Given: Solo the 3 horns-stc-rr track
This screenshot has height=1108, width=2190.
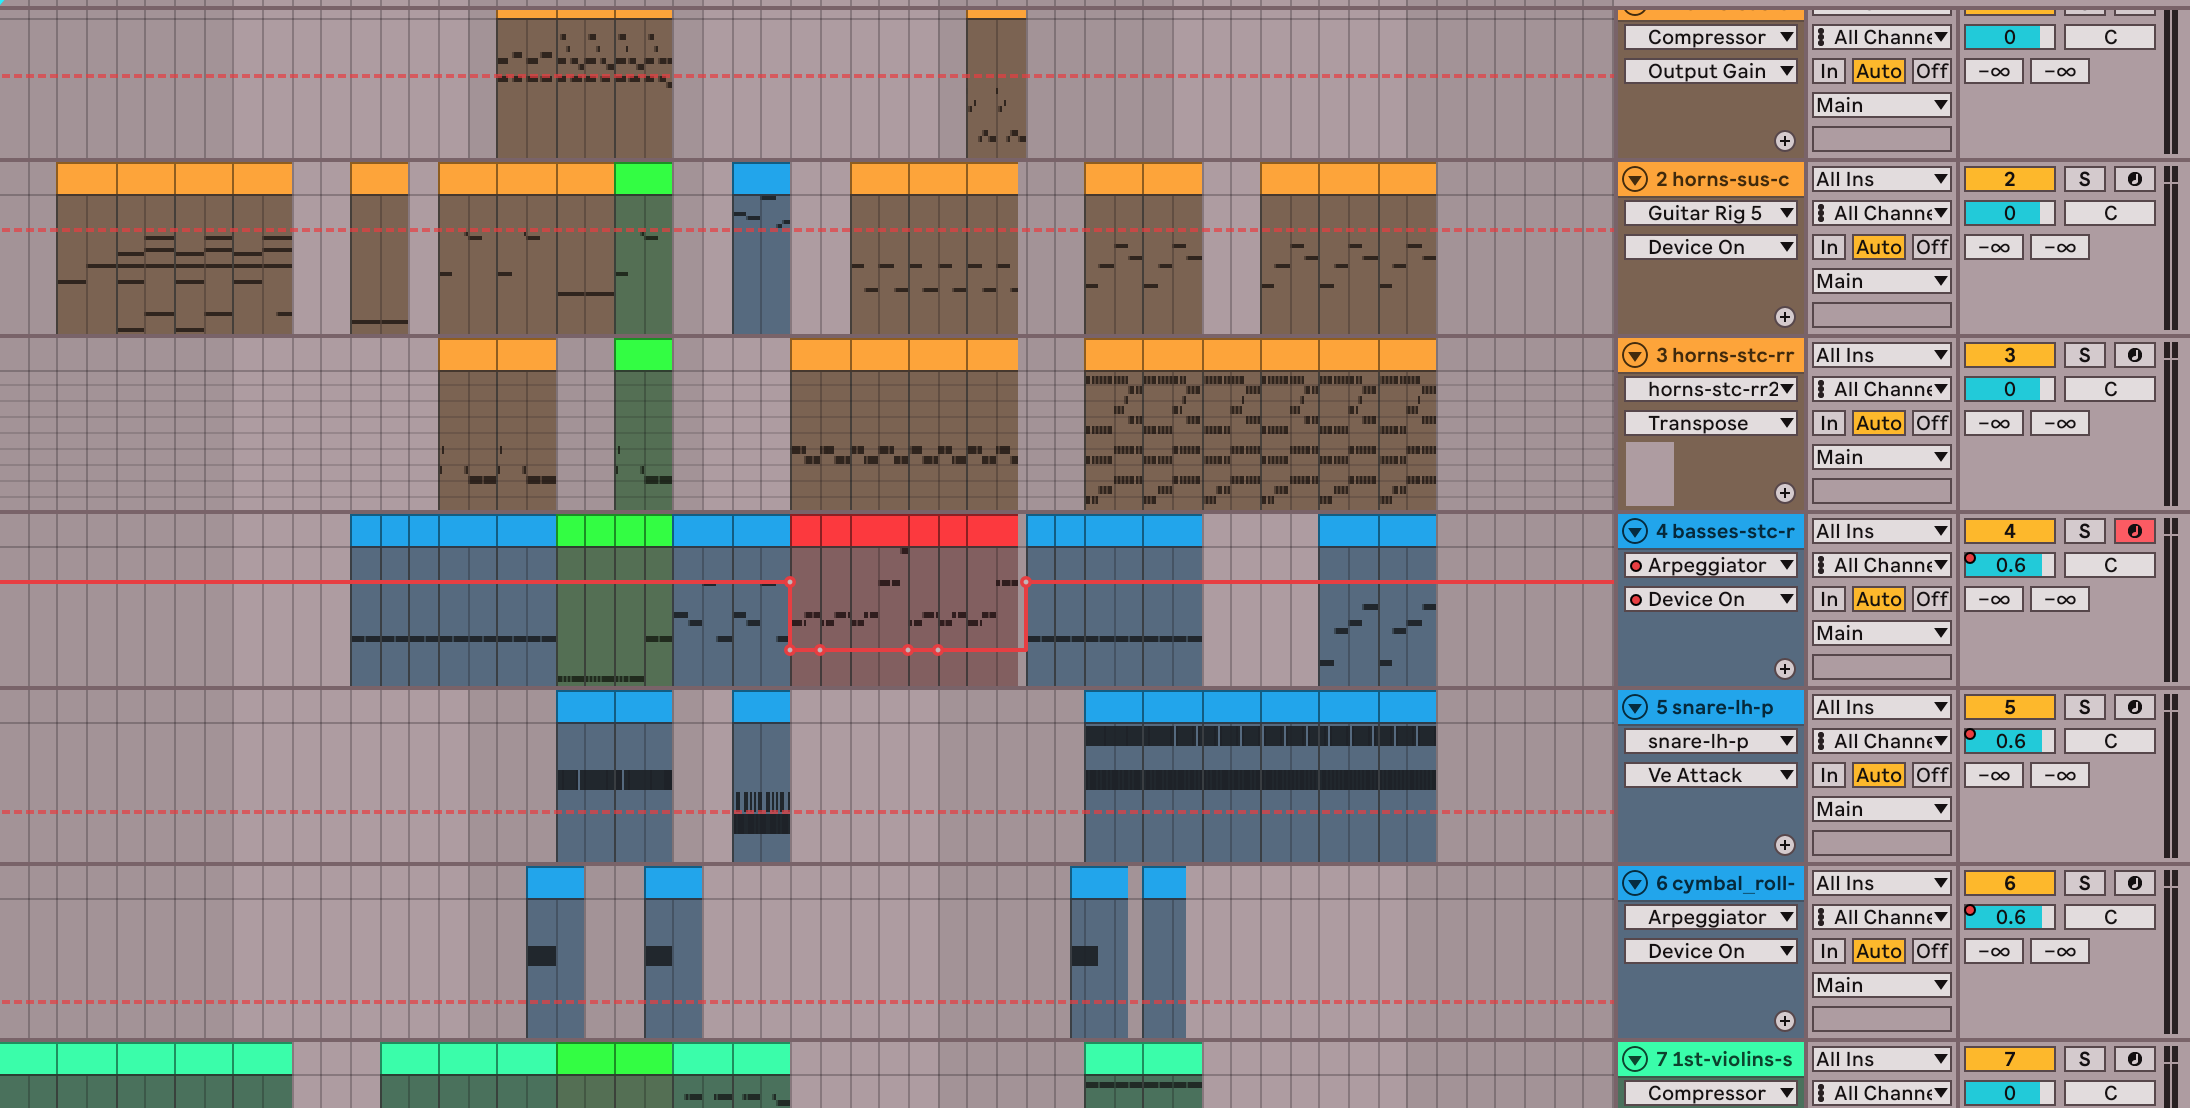Looking at the screenshot, I should (2084, 355).
